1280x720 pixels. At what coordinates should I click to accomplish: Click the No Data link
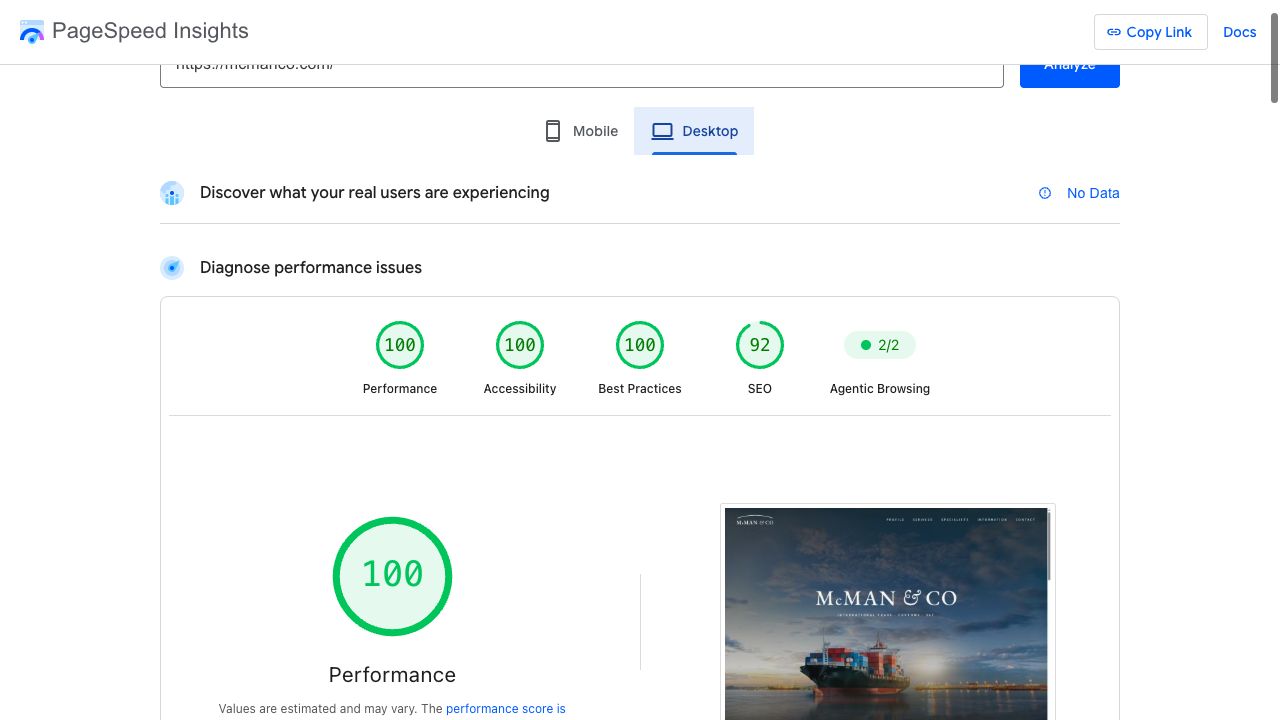coord(1093,193)
